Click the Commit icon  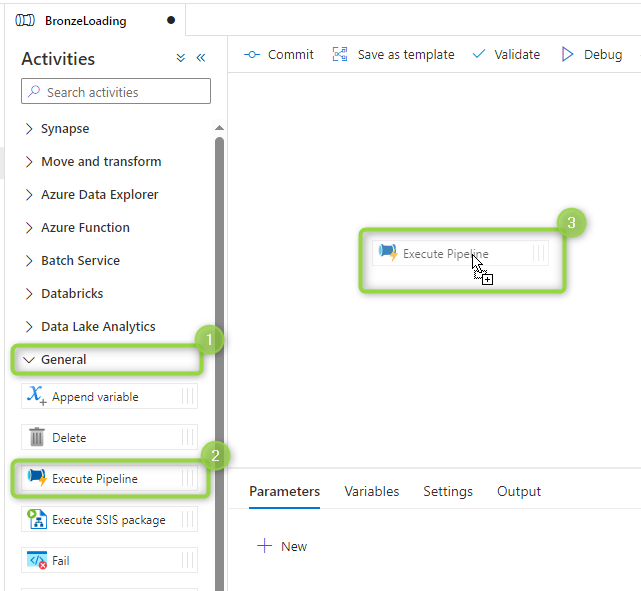(252, 54)
